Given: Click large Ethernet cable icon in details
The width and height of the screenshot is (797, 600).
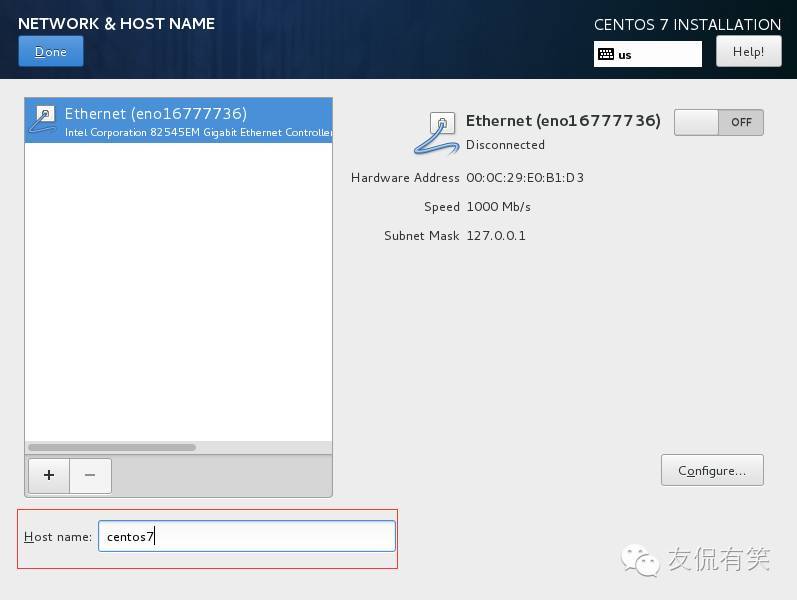Looking at the screenshot, I should pyautogui.click(x=437, y=134).
